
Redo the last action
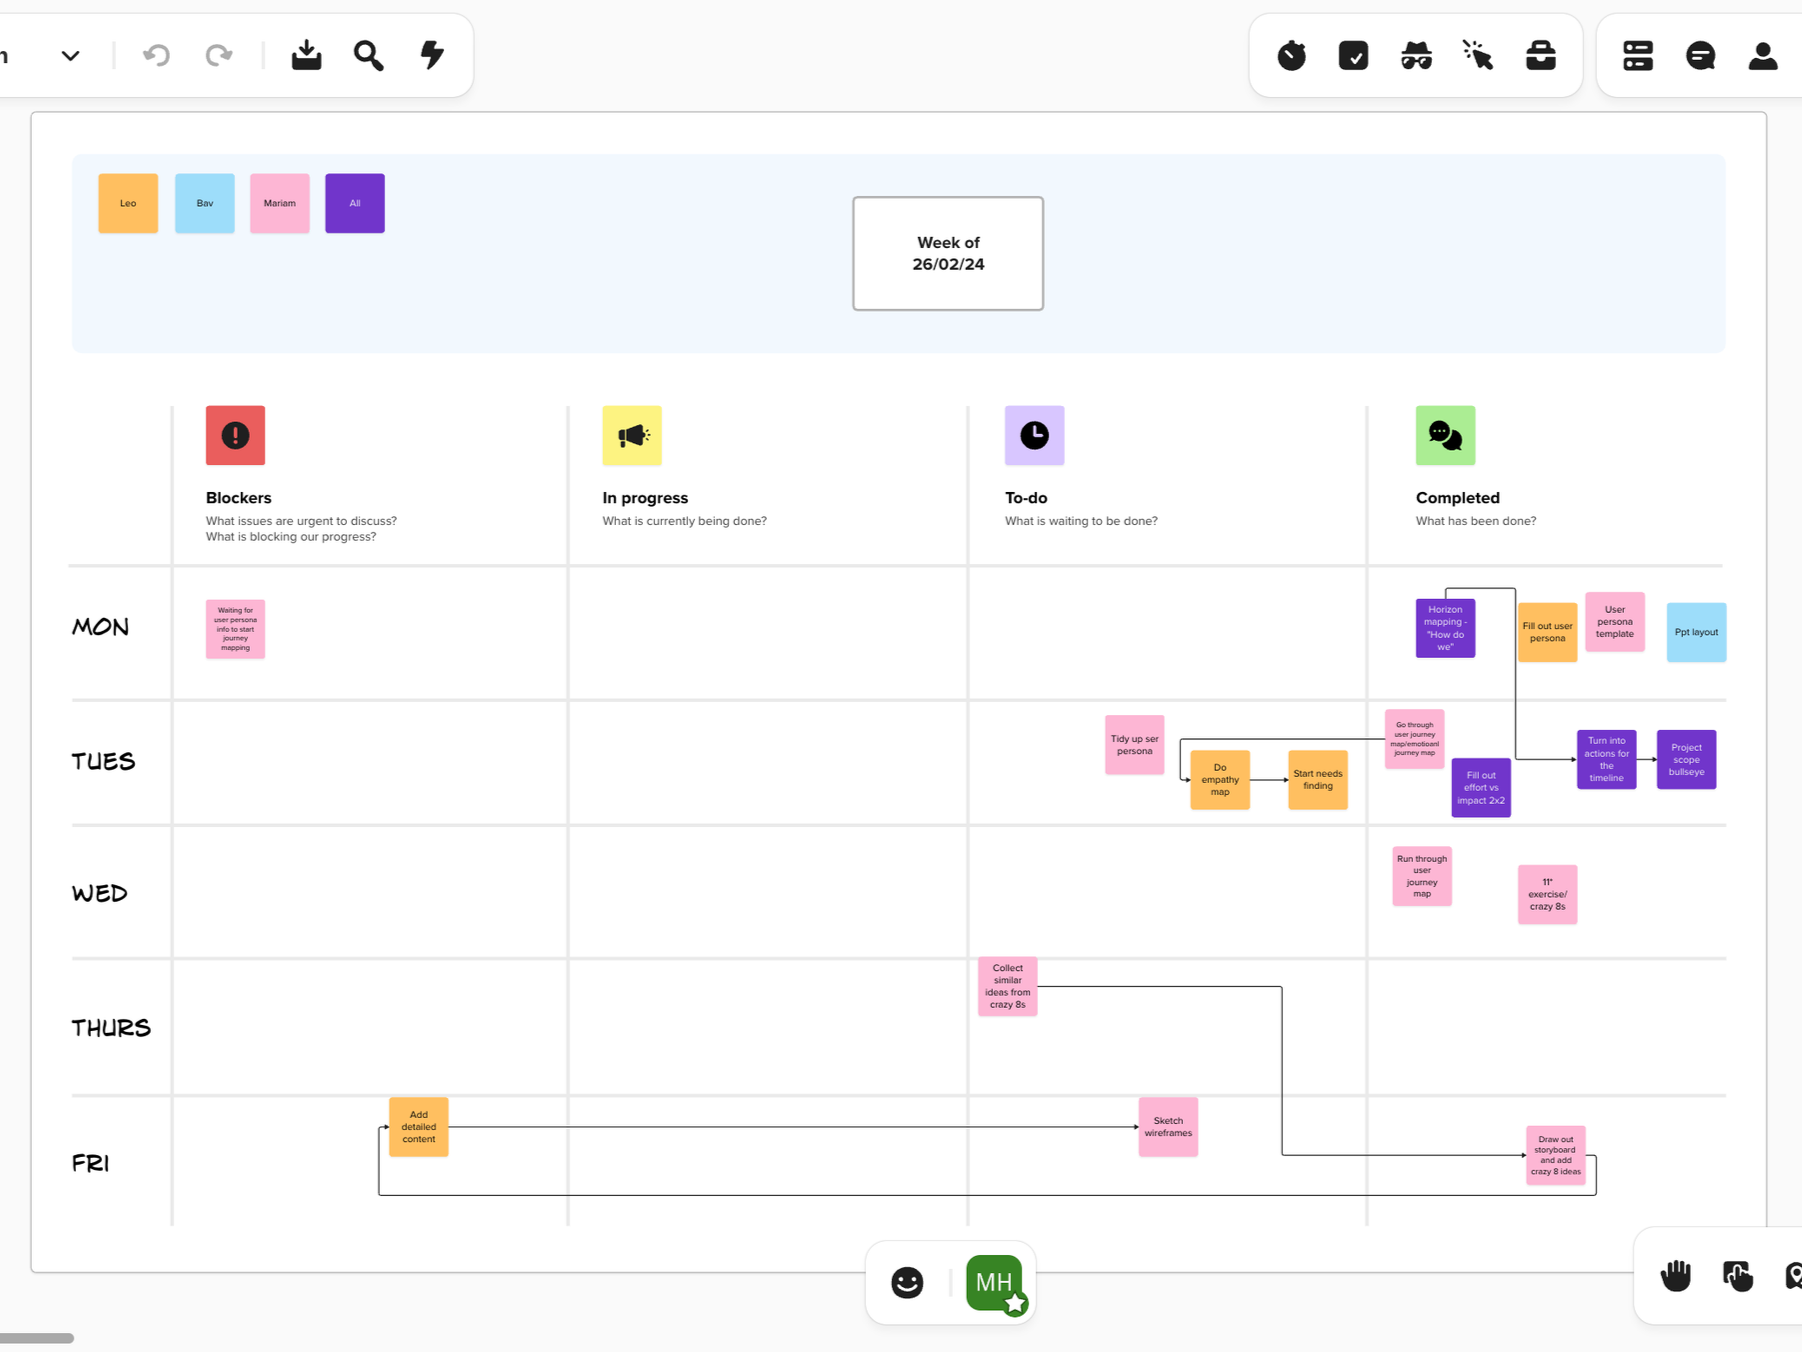[x=219, y=55]
